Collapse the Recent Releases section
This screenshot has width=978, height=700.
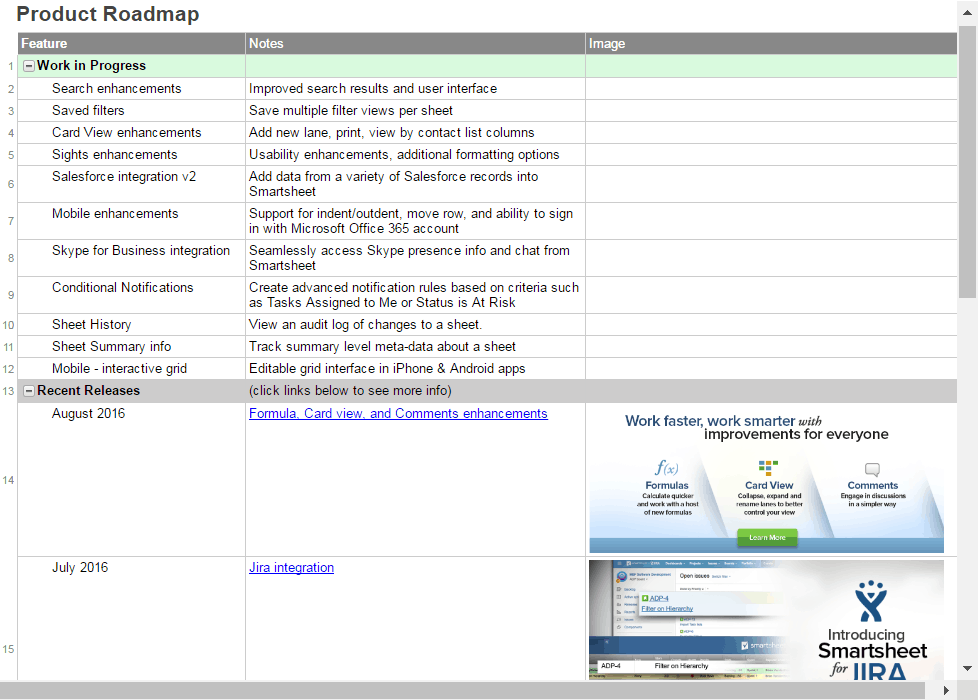point(29,391)
